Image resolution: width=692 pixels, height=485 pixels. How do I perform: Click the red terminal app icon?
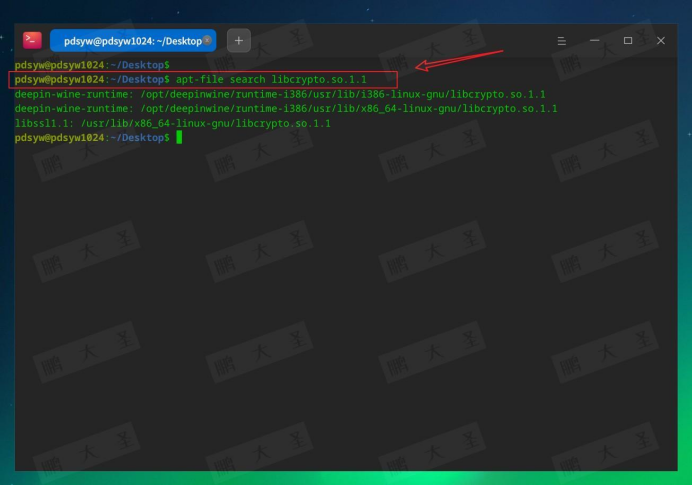pos(32,40)
